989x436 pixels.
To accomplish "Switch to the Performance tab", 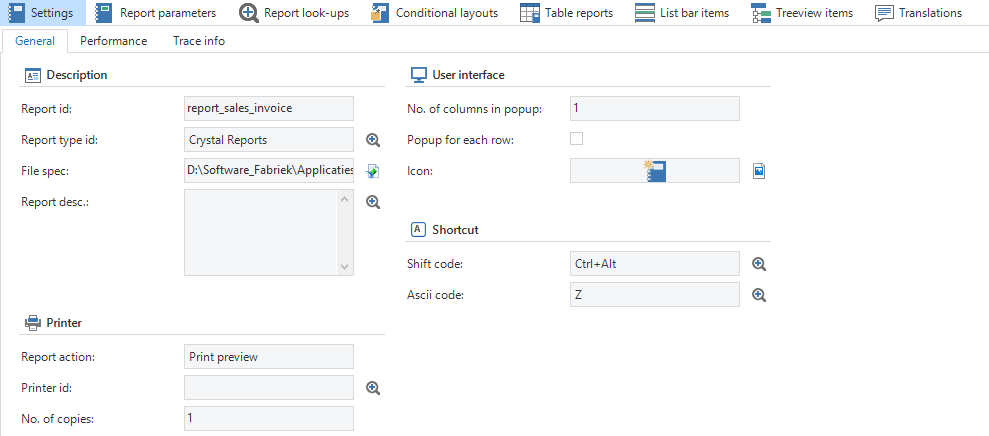I will (x=113, y=41).
